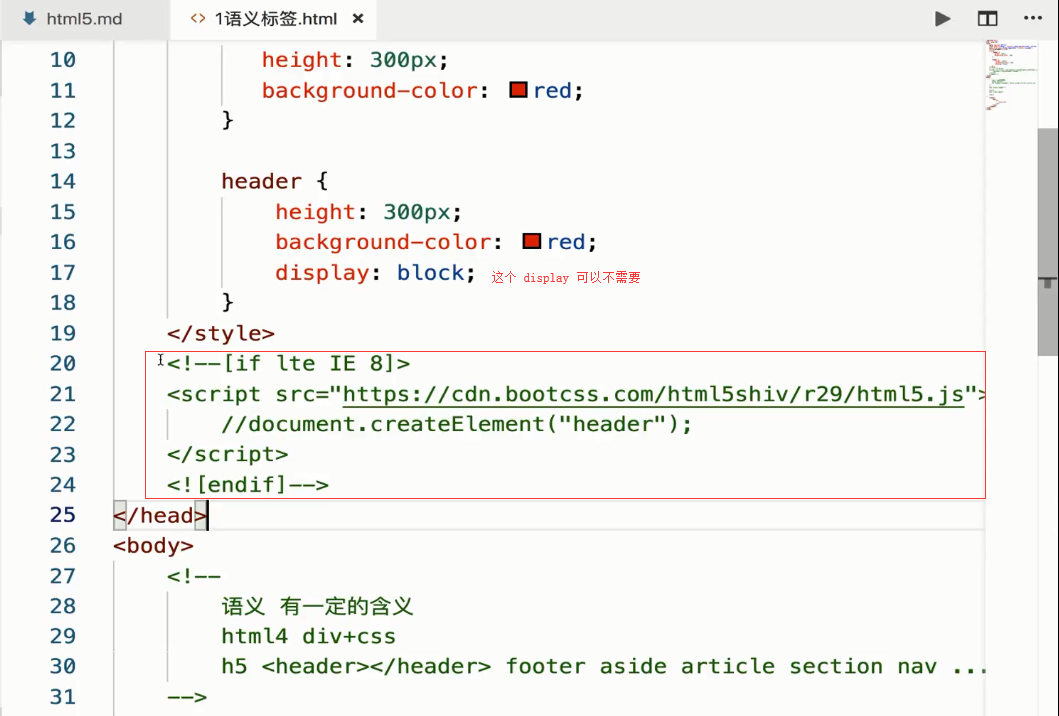Click line number 25 in gutter
The height and width of the screenshot is (716, 1059).
[63, 515]
